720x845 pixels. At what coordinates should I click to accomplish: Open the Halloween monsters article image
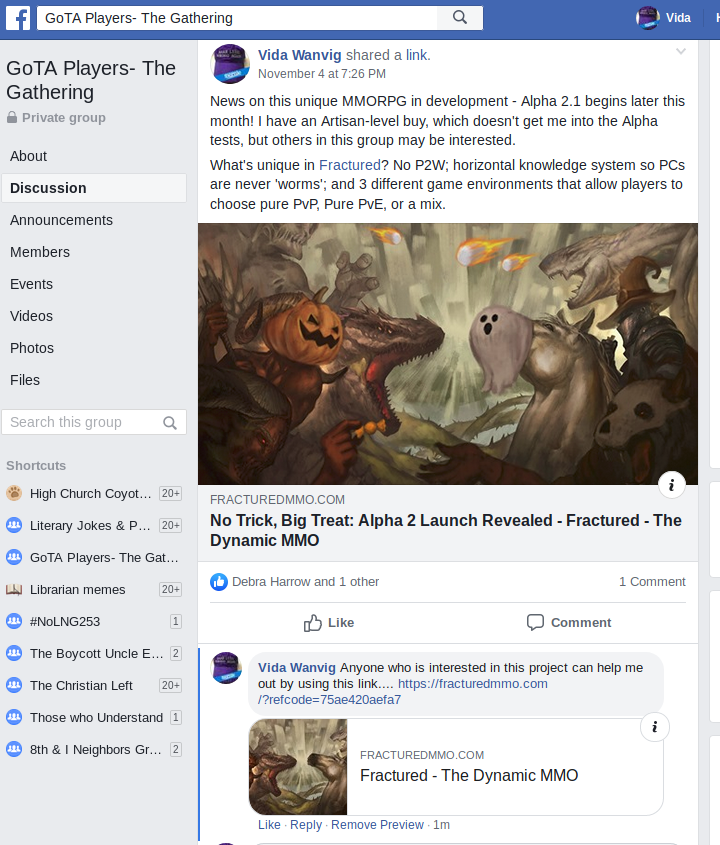click(448, 354)
